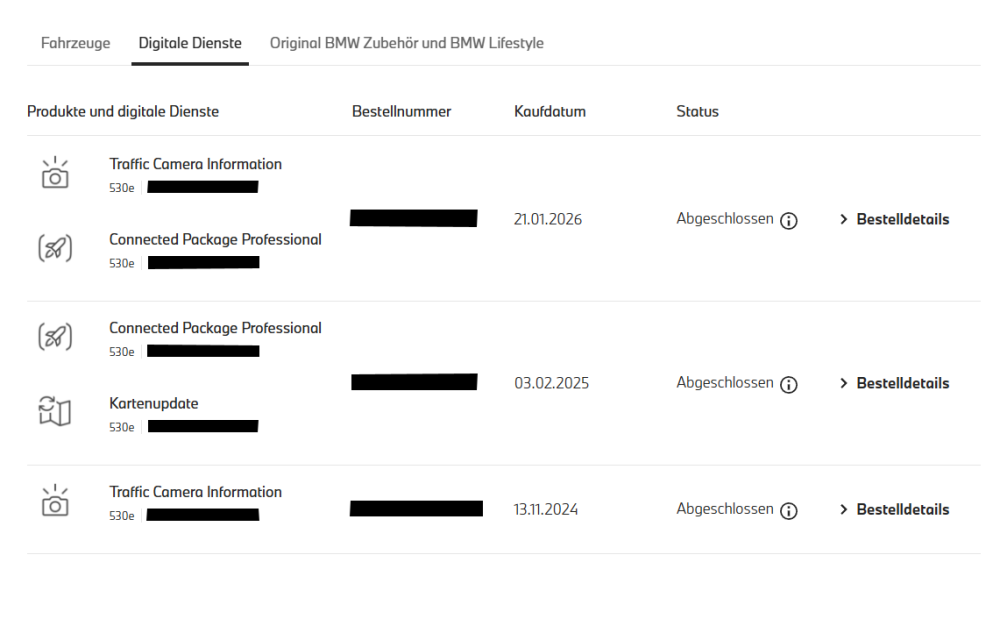
Task: Expand Bestelldetails for the 03.02.2025 order
Action: [x=894, y=384]
